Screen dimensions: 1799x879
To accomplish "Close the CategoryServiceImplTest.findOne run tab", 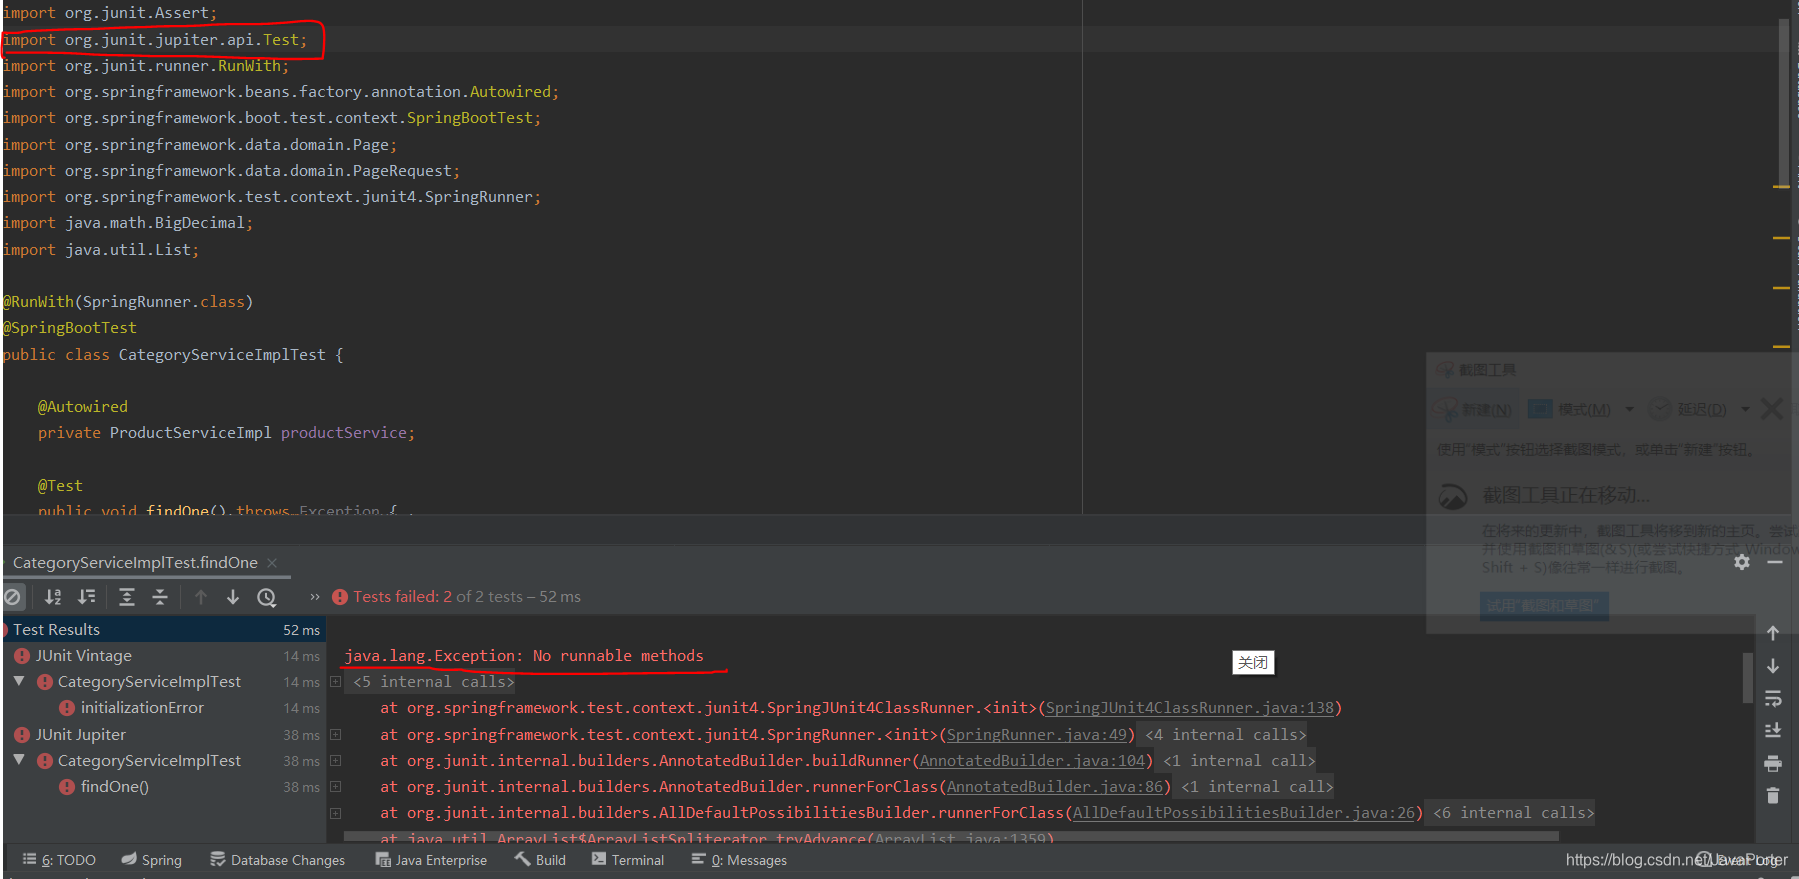I will click(x=272, y=563).
